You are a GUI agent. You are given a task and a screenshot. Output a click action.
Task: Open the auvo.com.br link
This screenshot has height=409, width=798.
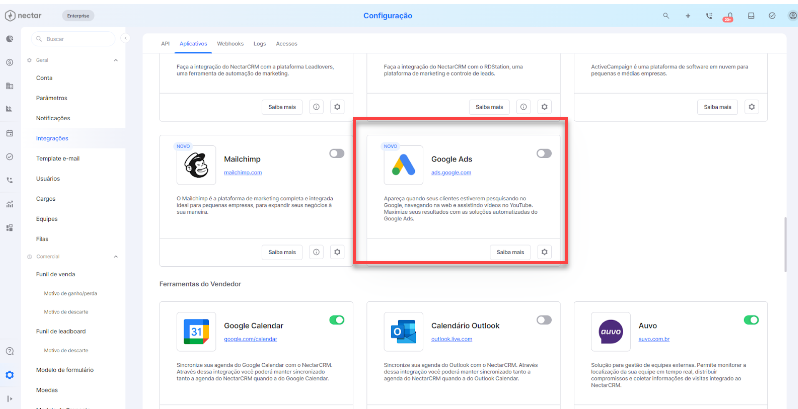(x=654, y=339)
